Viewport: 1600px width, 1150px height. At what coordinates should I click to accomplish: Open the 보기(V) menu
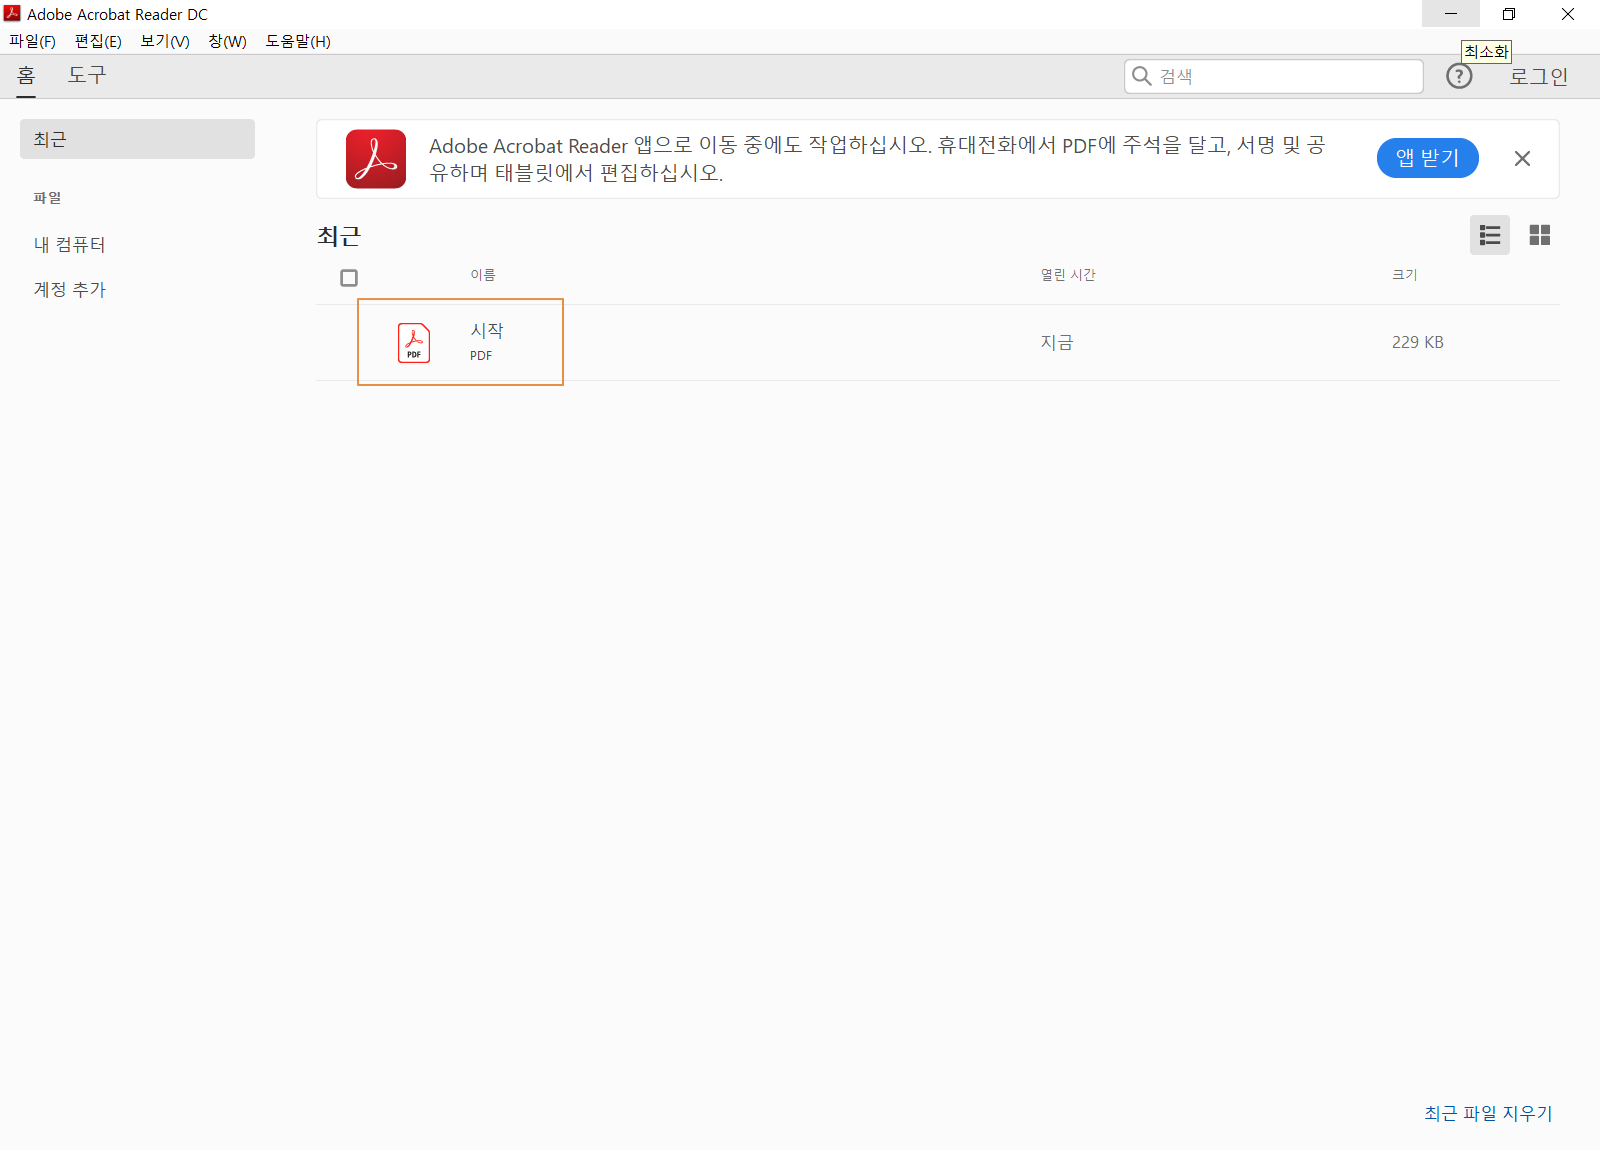click(x=165, y=41)
